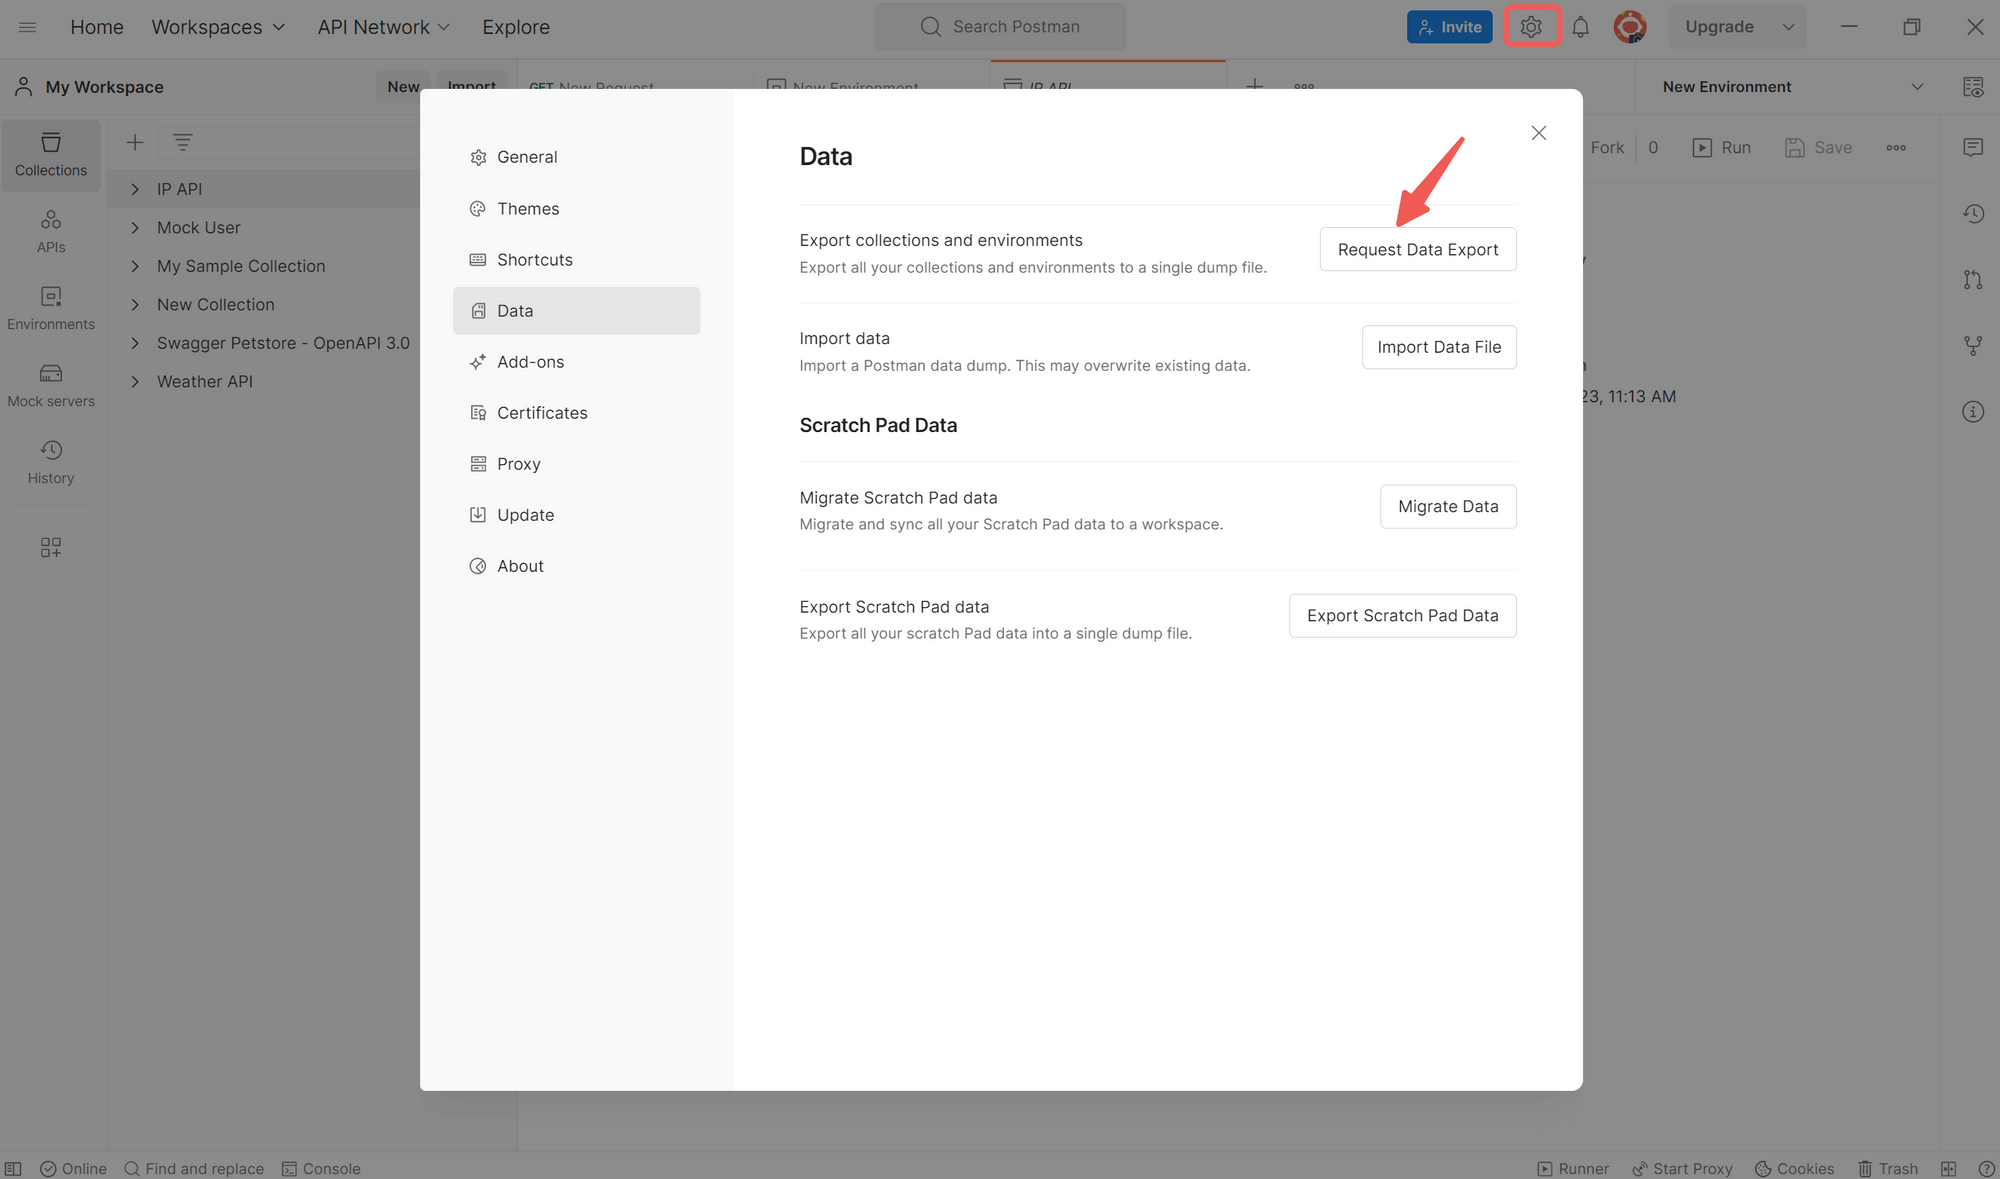Open the Mock servers sidebar icon
Viewport: 2000px width, 1179px height.
click(51, 385)
